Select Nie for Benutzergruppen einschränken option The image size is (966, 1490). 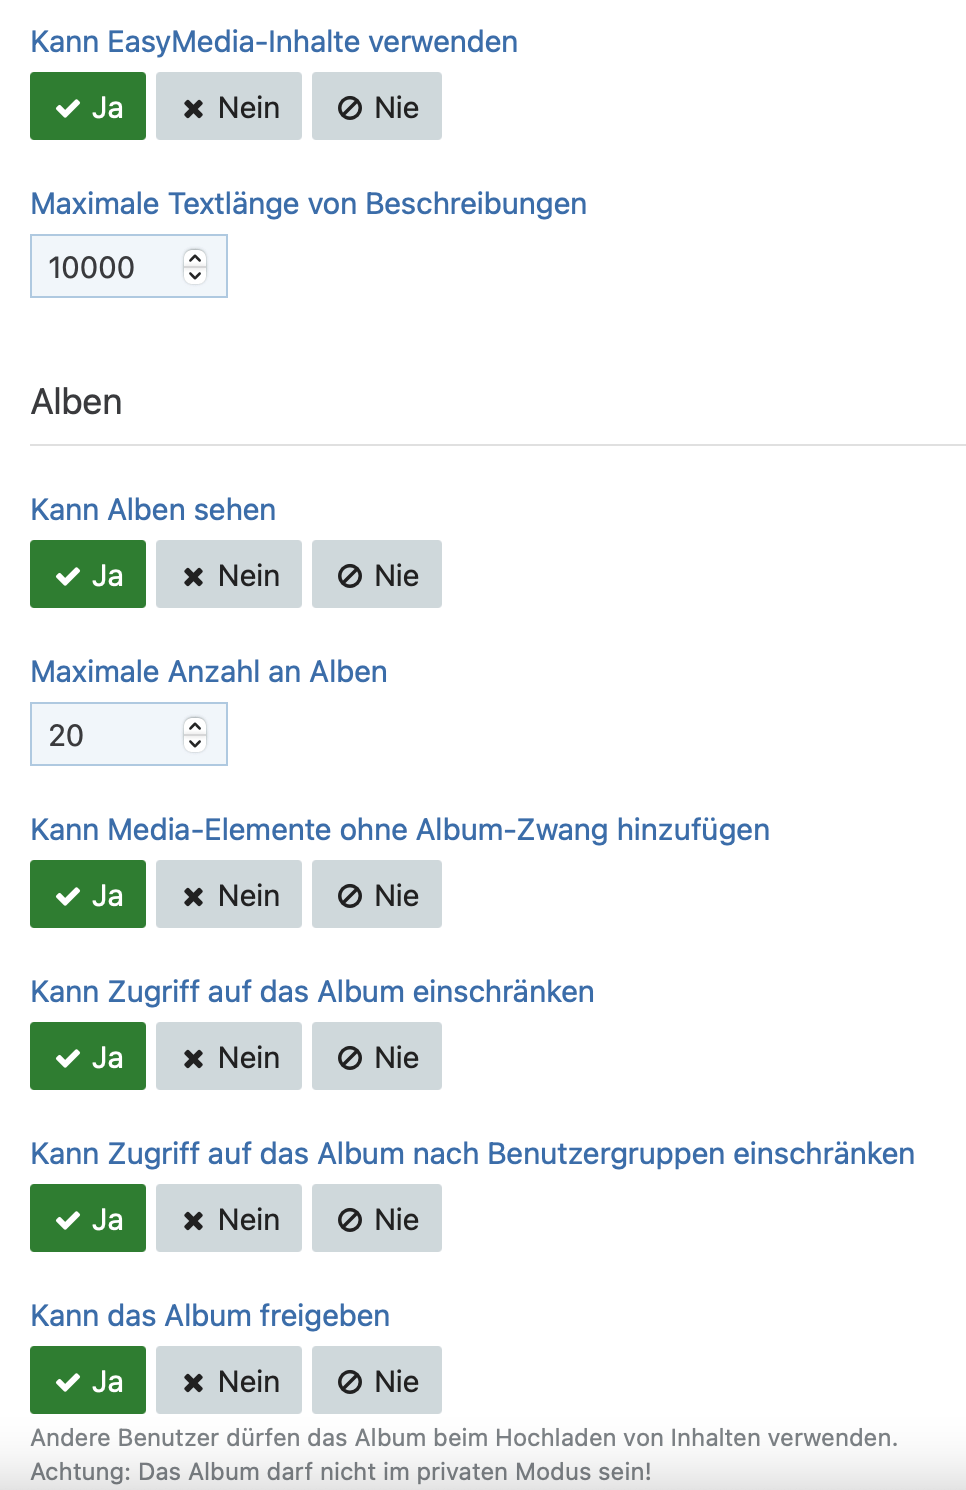click(377, 1218)
